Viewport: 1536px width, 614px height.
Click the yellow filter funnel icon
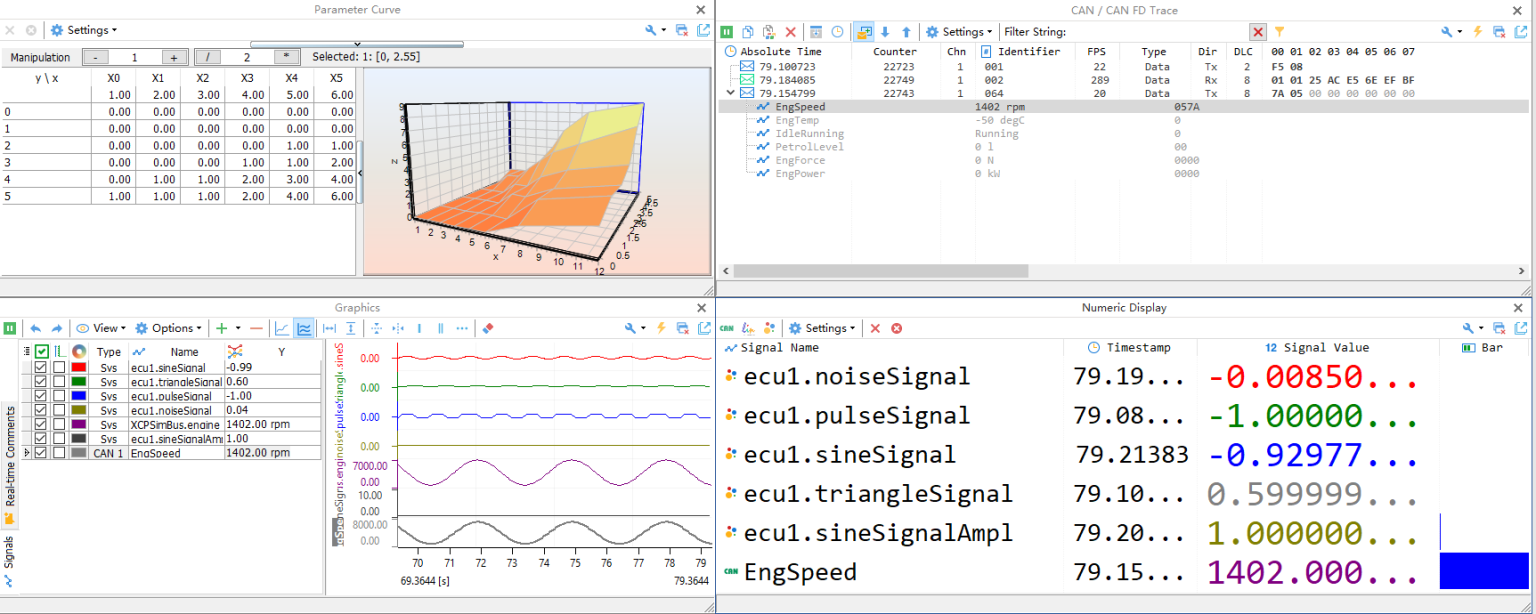coord(1279,32)
